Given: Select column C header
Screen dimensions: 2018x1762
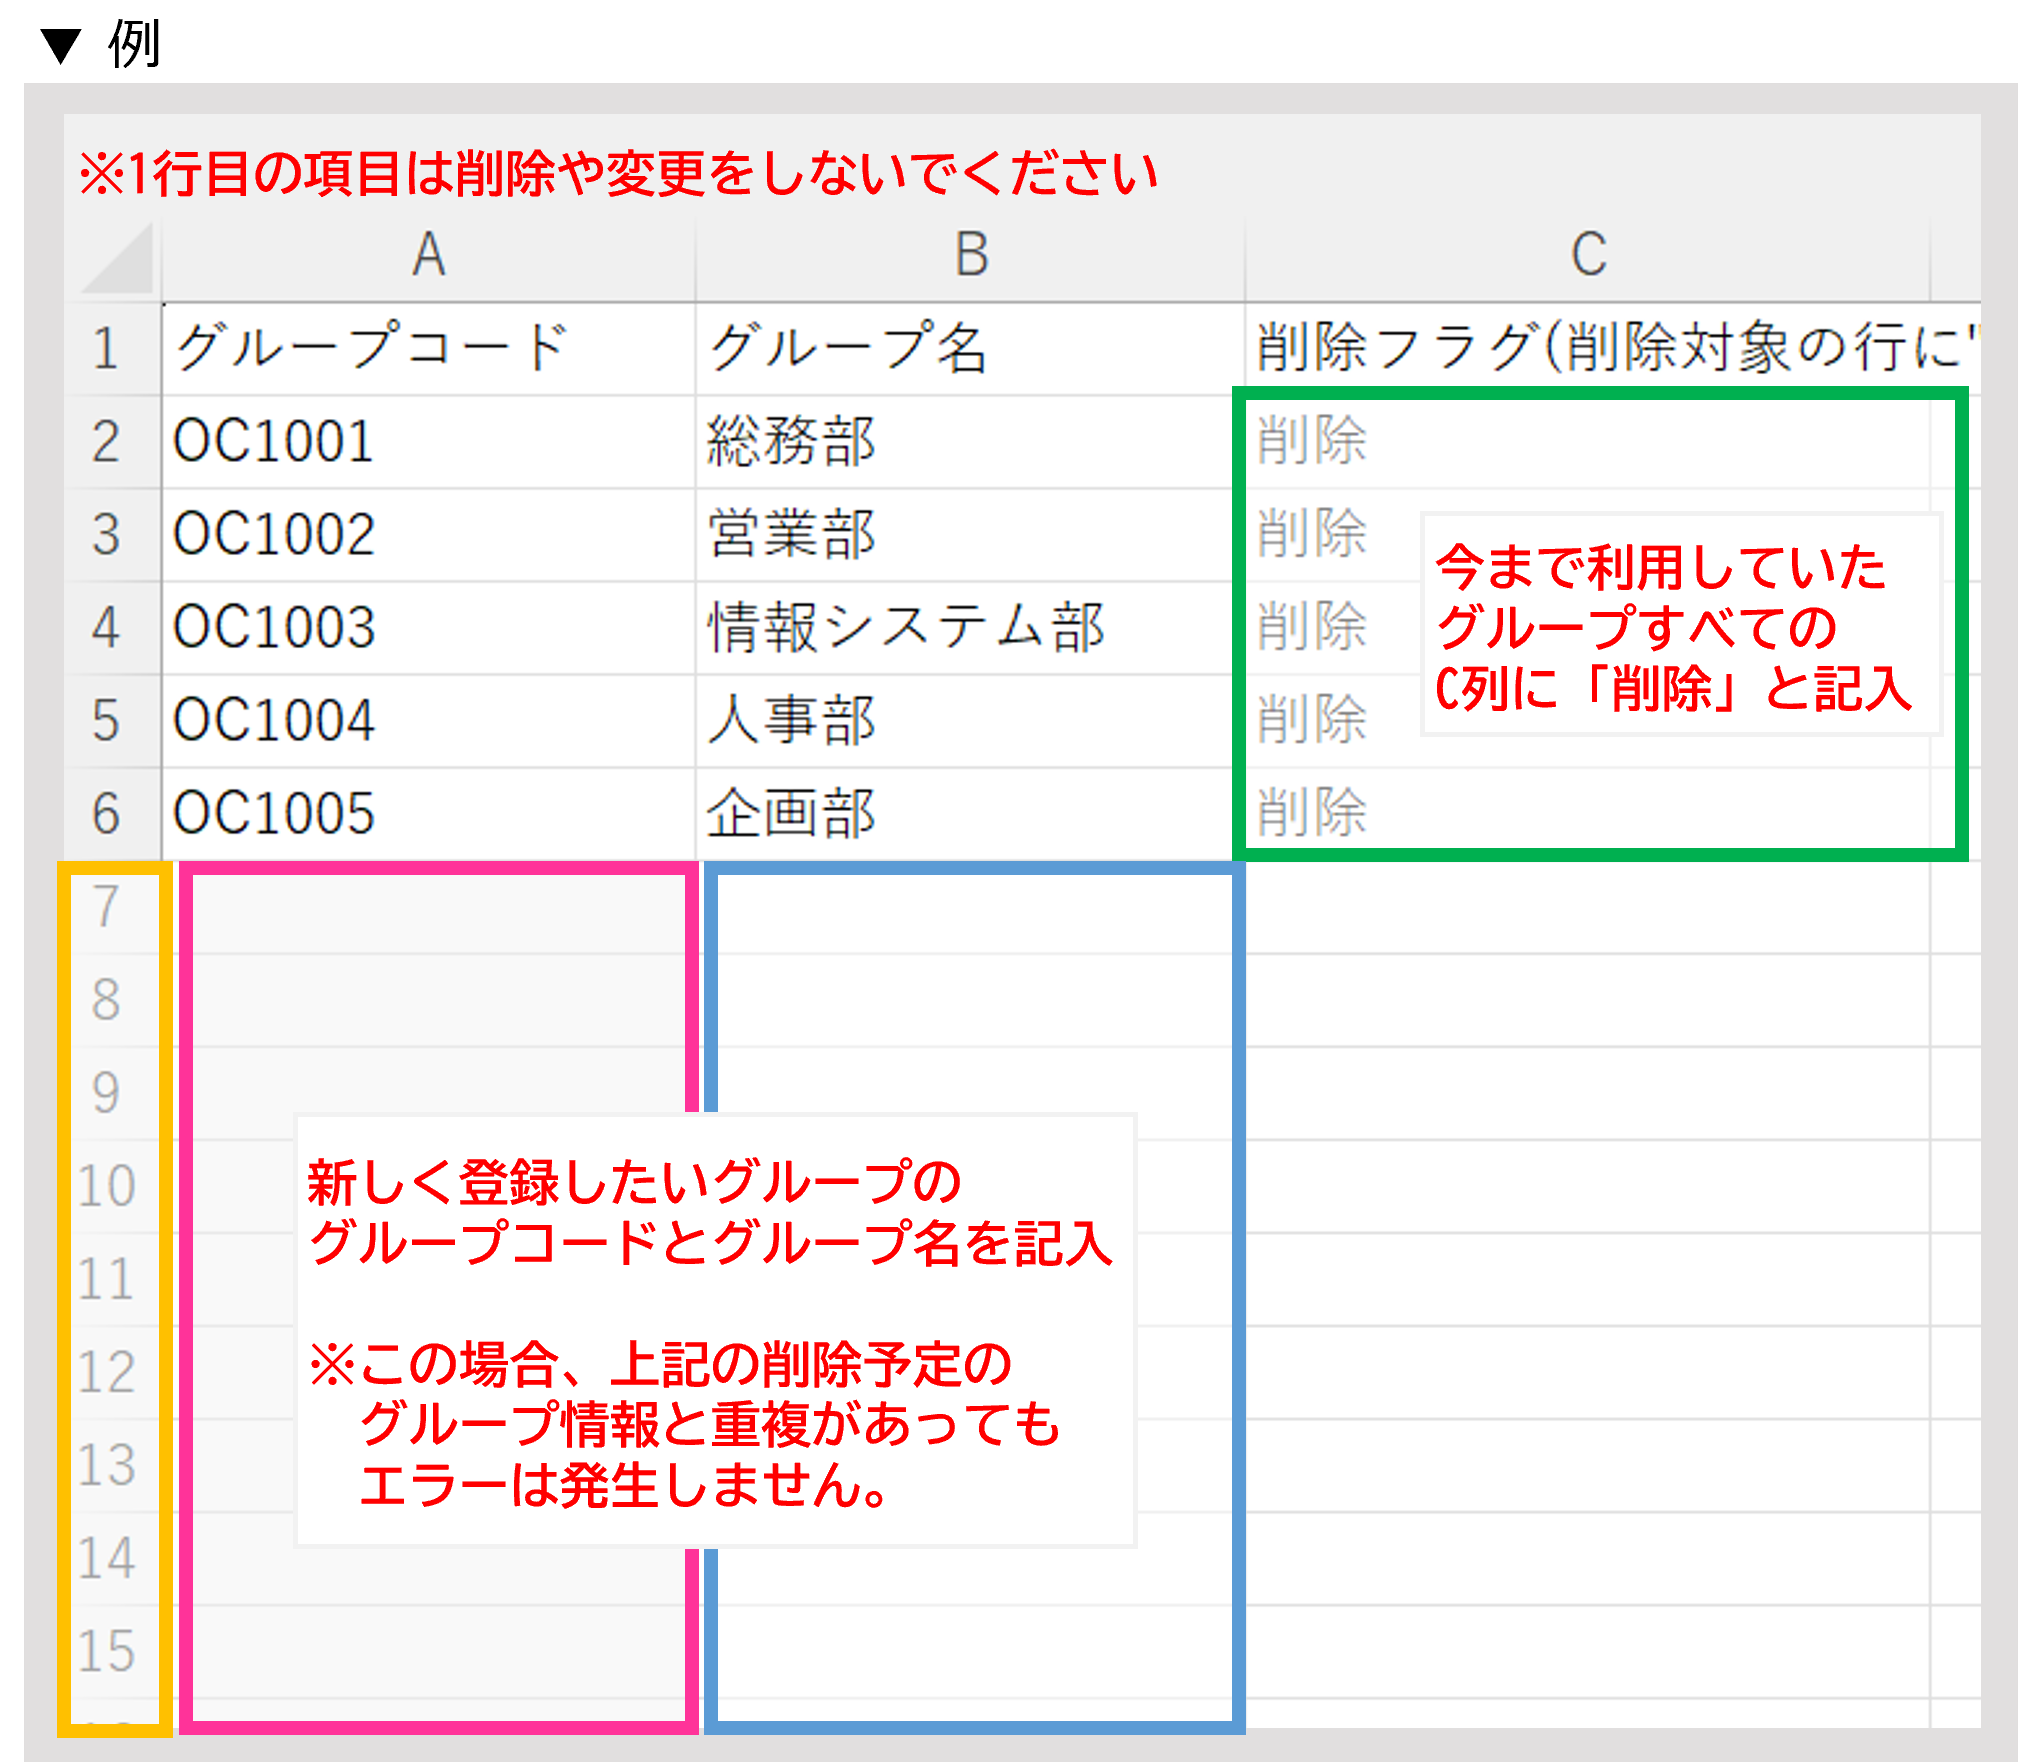Looking at the screenshot, I should [1587, 254].
